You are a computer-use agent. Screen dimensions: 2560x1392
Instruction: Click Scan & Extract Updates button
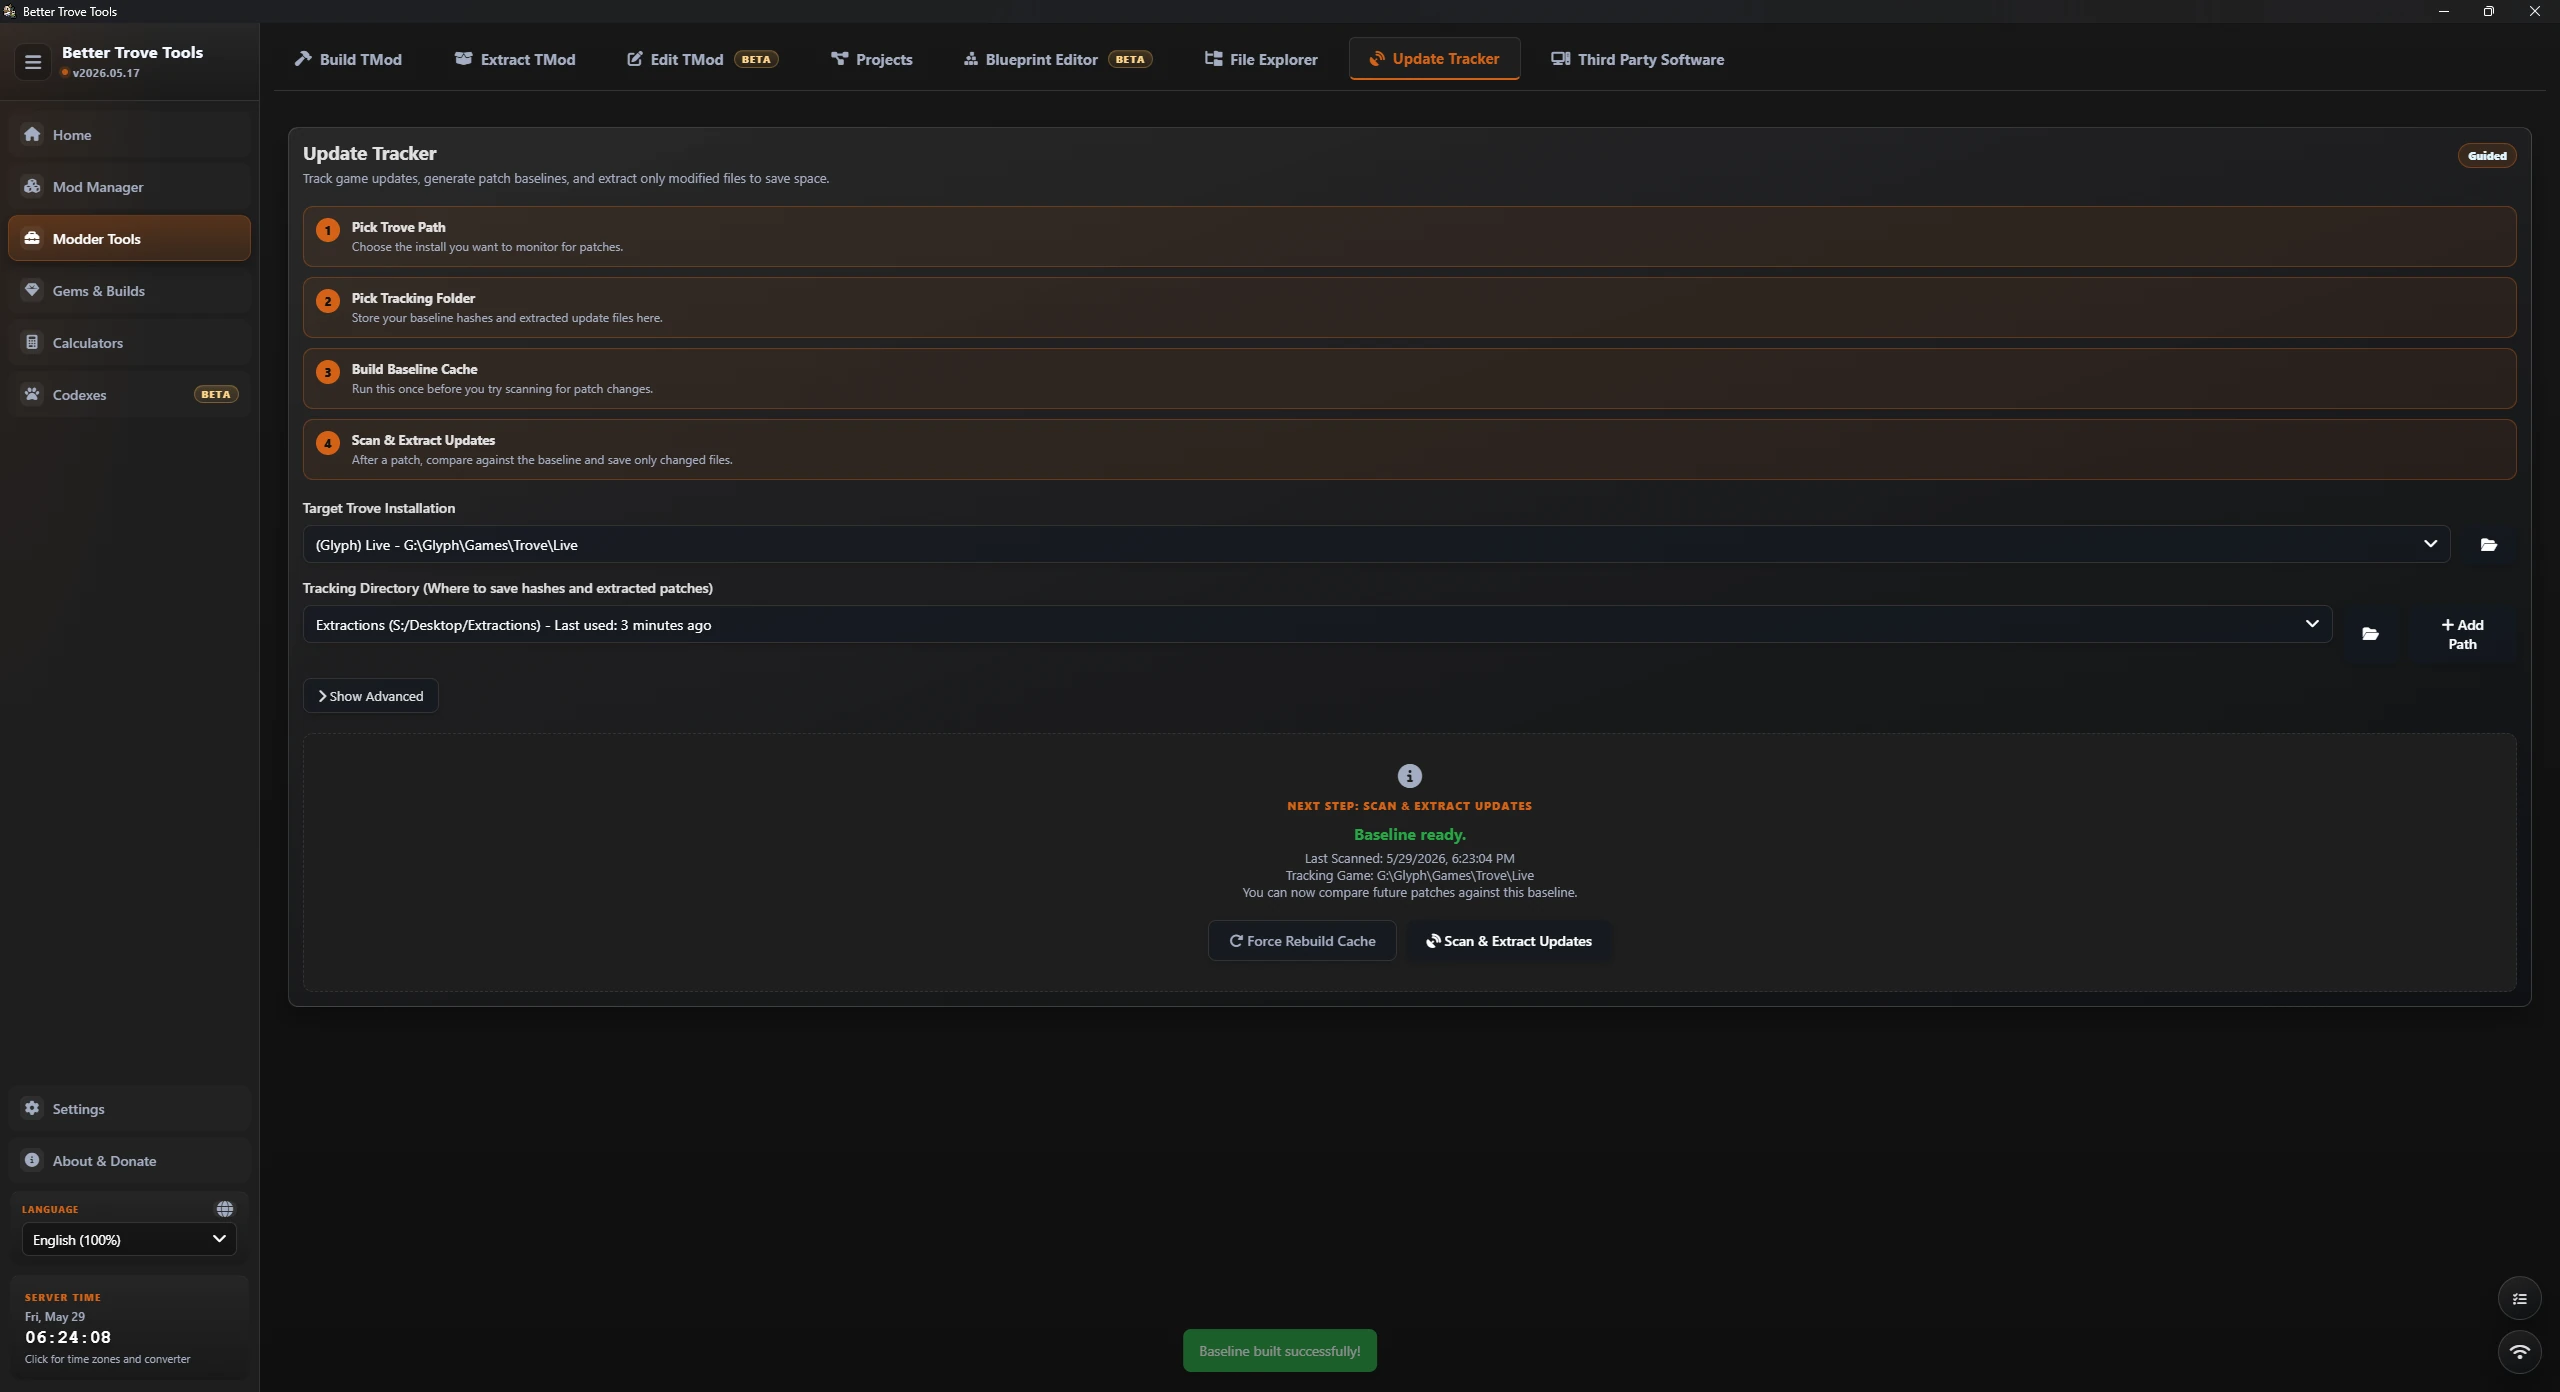(x=1508, y=941)
